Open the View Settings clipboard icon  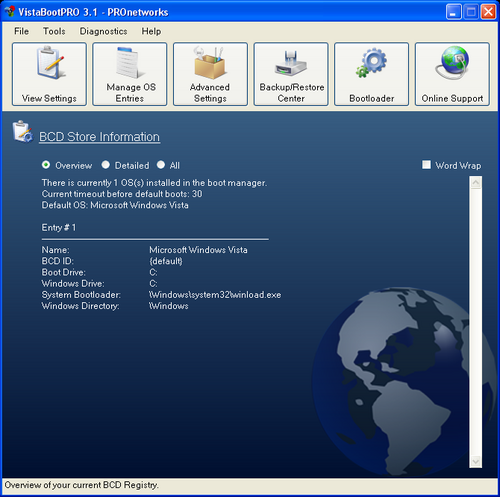click(49, 74)
